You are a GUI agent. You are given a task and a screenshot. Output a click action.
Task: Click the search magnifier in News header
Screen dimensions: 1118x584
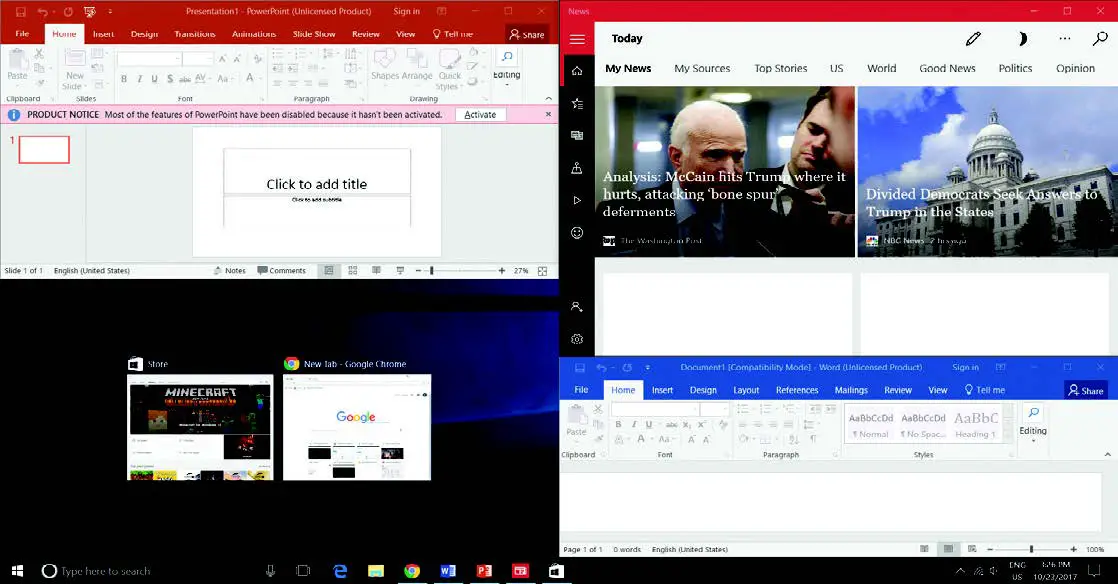pyautogui.click(x=1100, y=39)
